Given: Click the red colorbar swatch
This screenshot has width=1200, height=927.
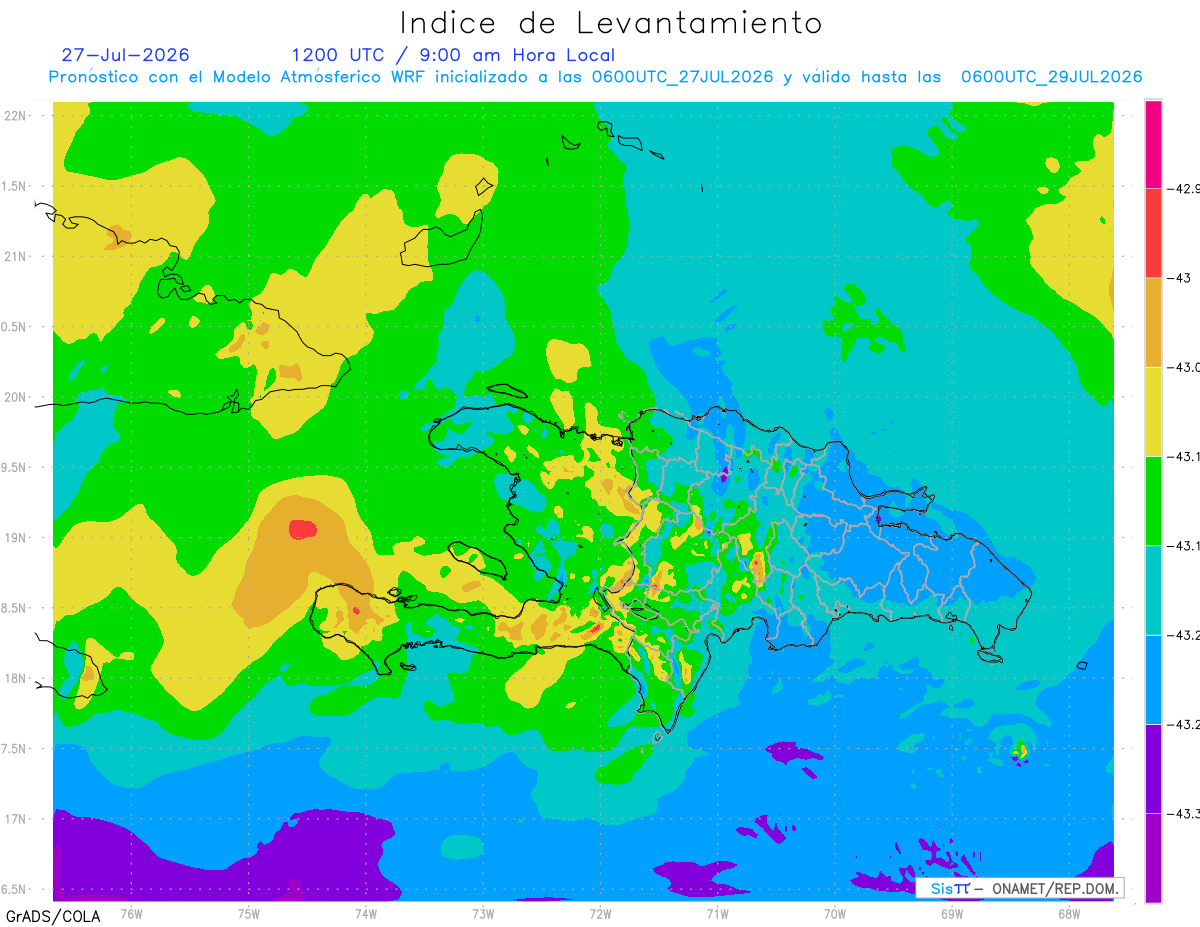Looking at the screenshot, I should [x=1153, y=233].
